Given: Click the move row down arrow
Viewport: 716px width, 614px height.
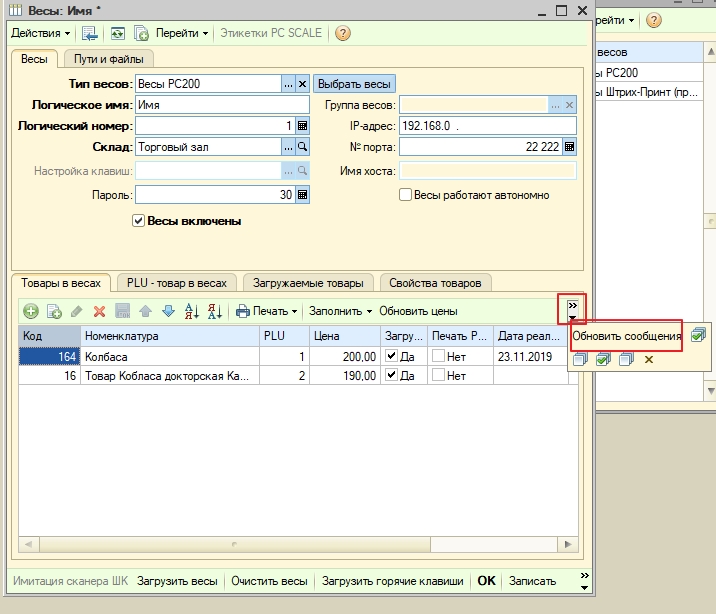Looking at the screenshot, I should click(x=168, y=311).
